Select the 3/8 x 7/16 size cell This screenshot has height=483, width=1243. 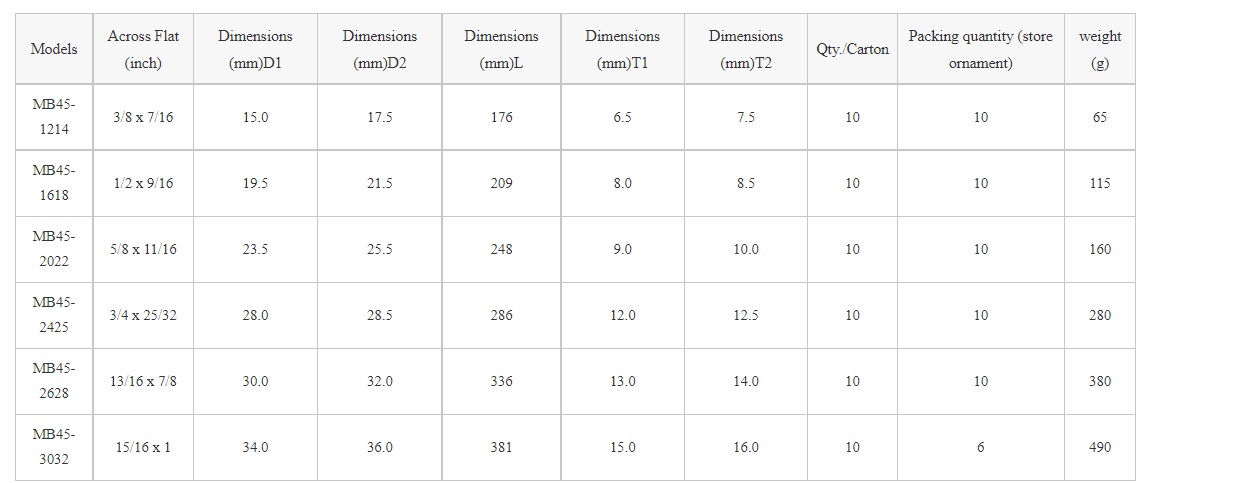pyautogui.click(x=143, y=117)
